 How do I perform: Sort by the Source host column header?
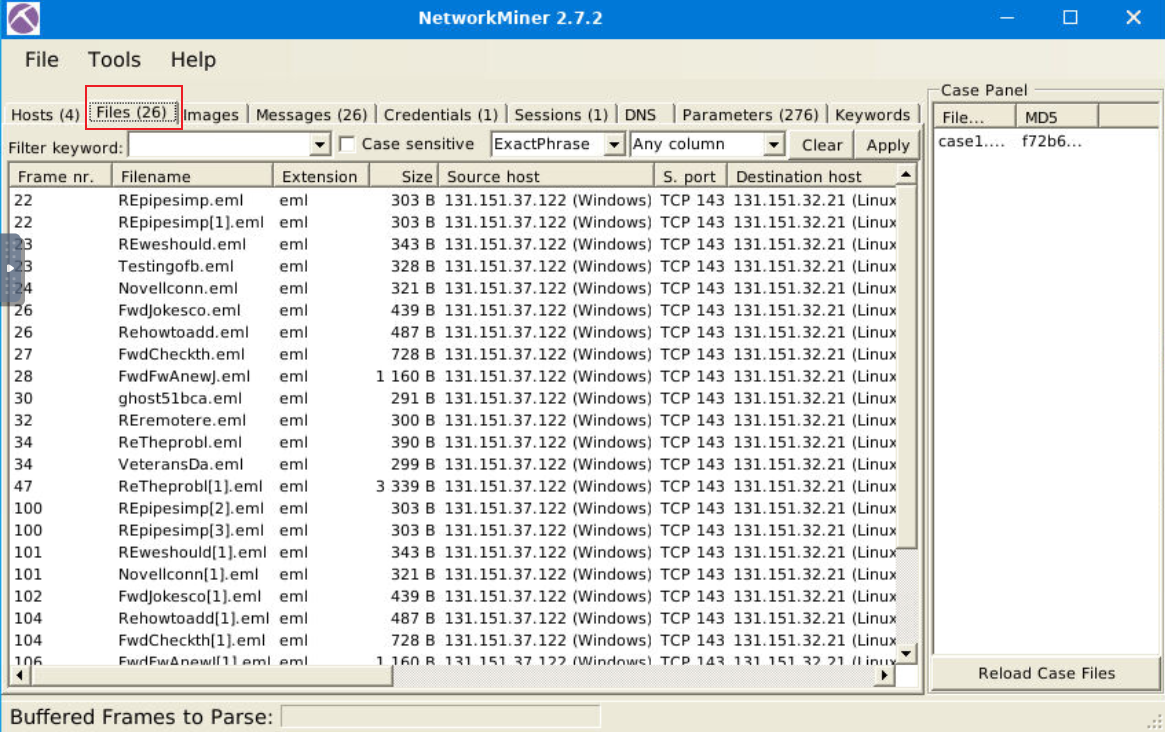point(546,176)
